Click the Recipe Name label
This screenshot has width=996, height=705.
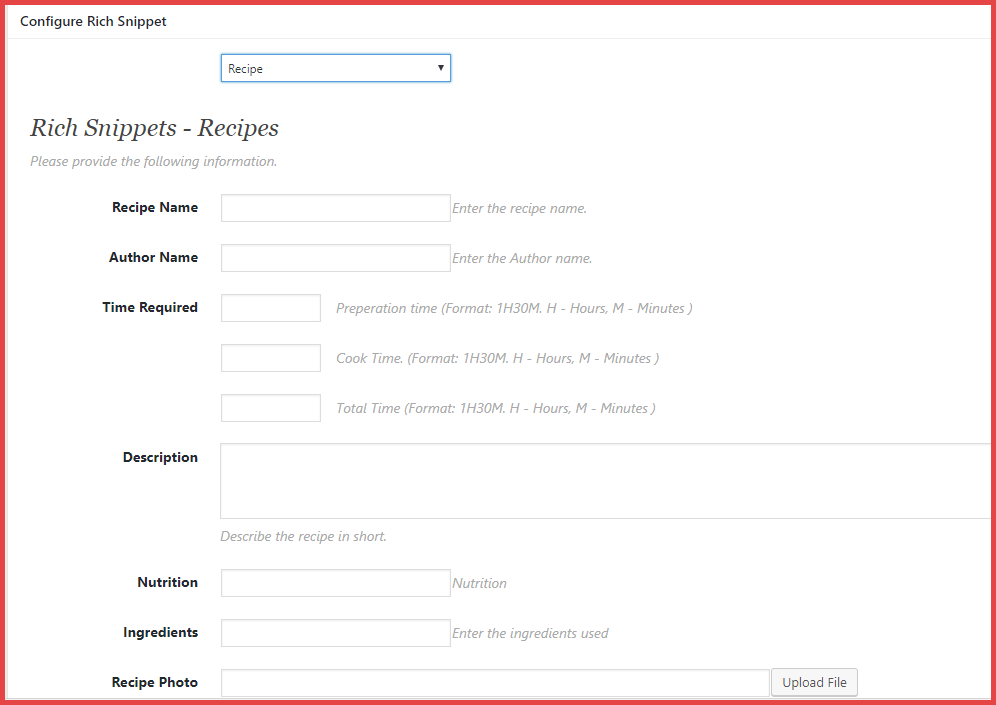tap(155, 208)
